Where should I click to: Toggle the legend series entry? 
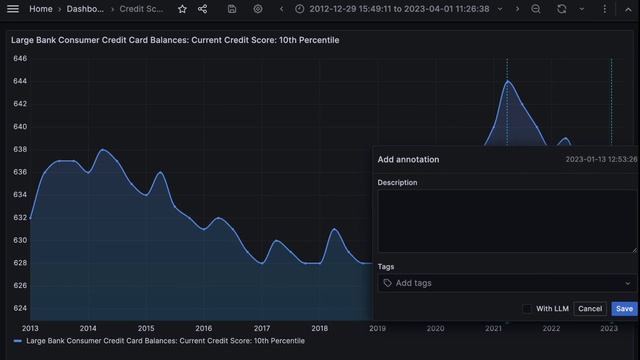[x=165, y=341]
